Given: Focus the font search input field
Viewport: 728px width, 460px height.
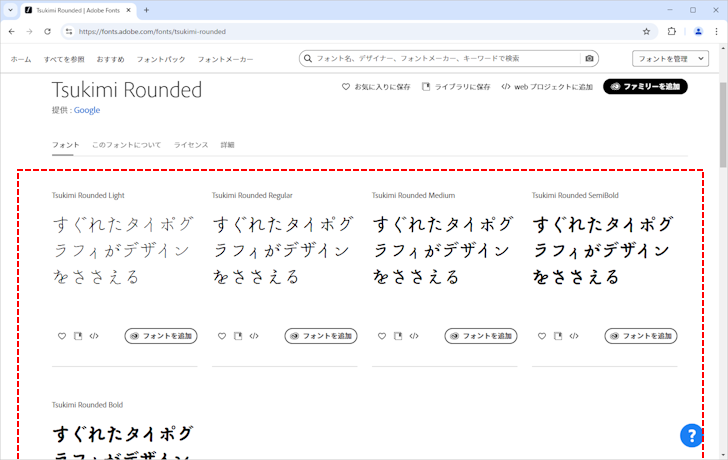Looking at the screenshot, I should 446,58.
